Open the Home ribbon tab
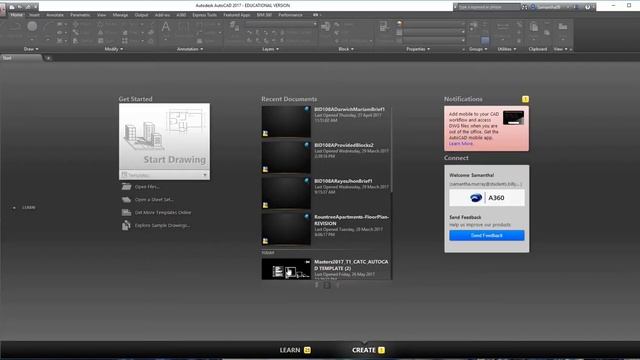 pos(17,15)
